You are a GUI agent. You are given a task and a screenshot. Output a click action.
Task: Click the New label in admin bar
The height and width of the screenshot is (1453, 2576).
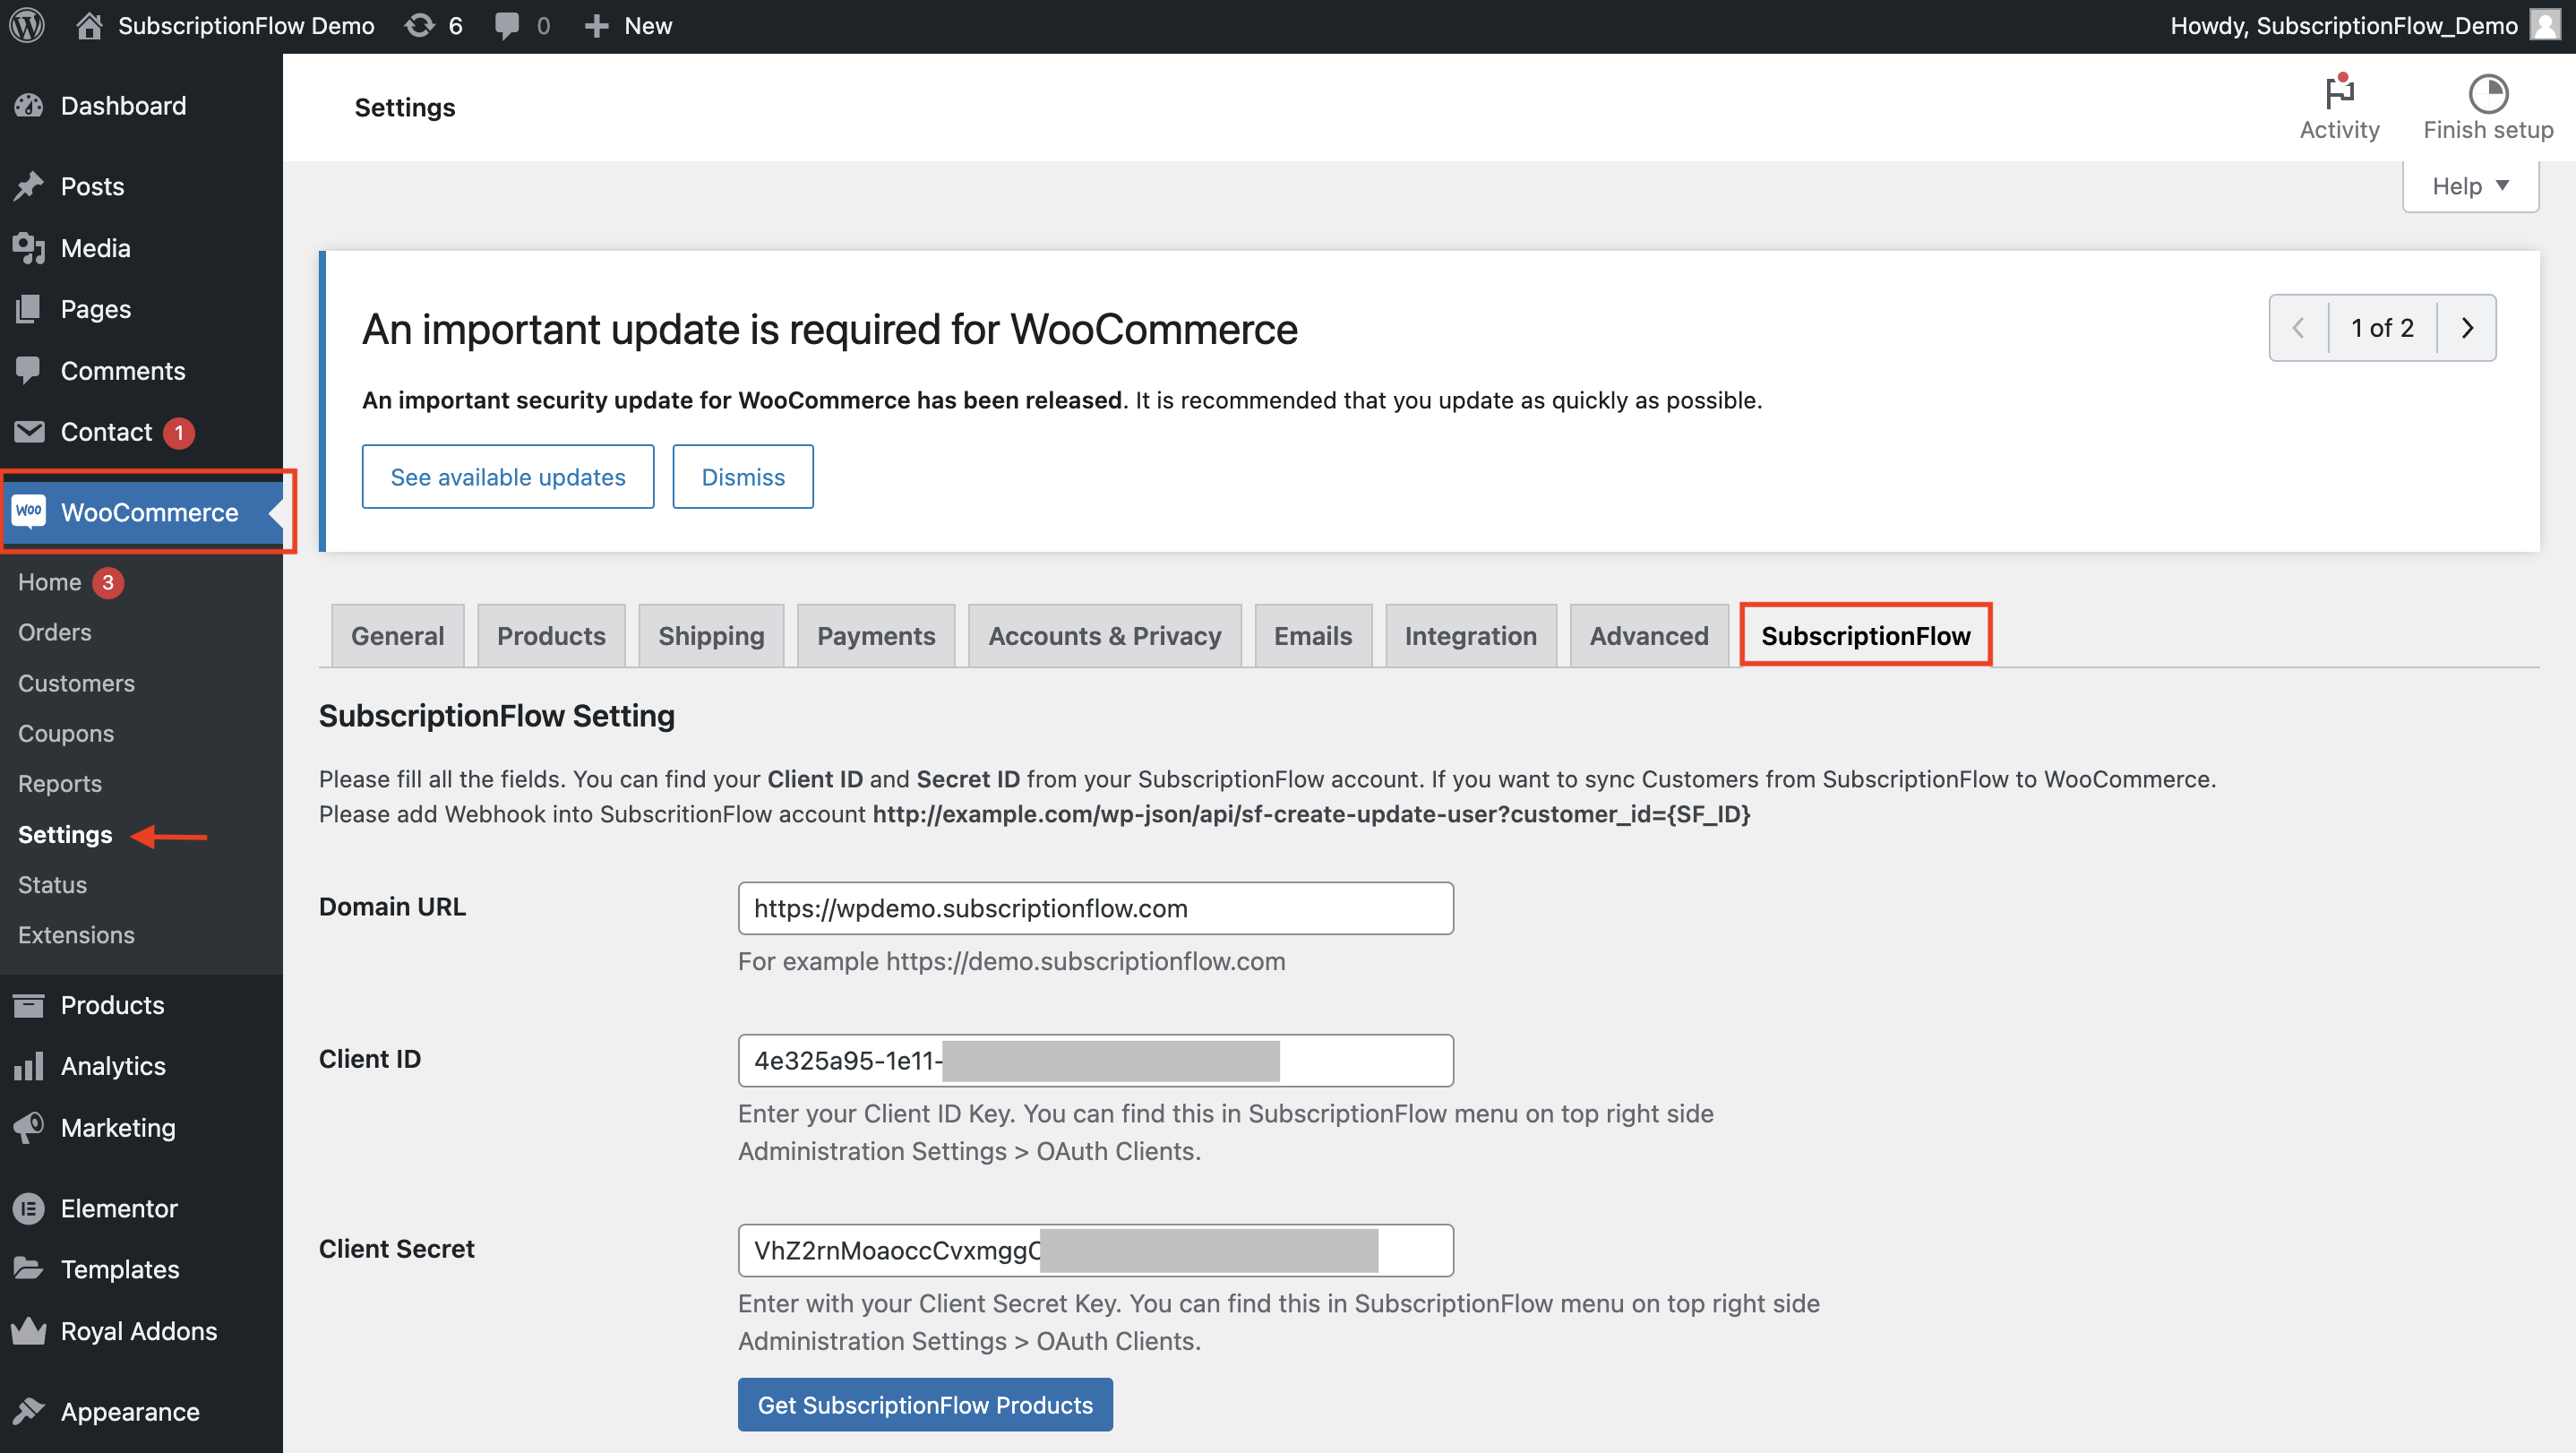tap(648, 26)
